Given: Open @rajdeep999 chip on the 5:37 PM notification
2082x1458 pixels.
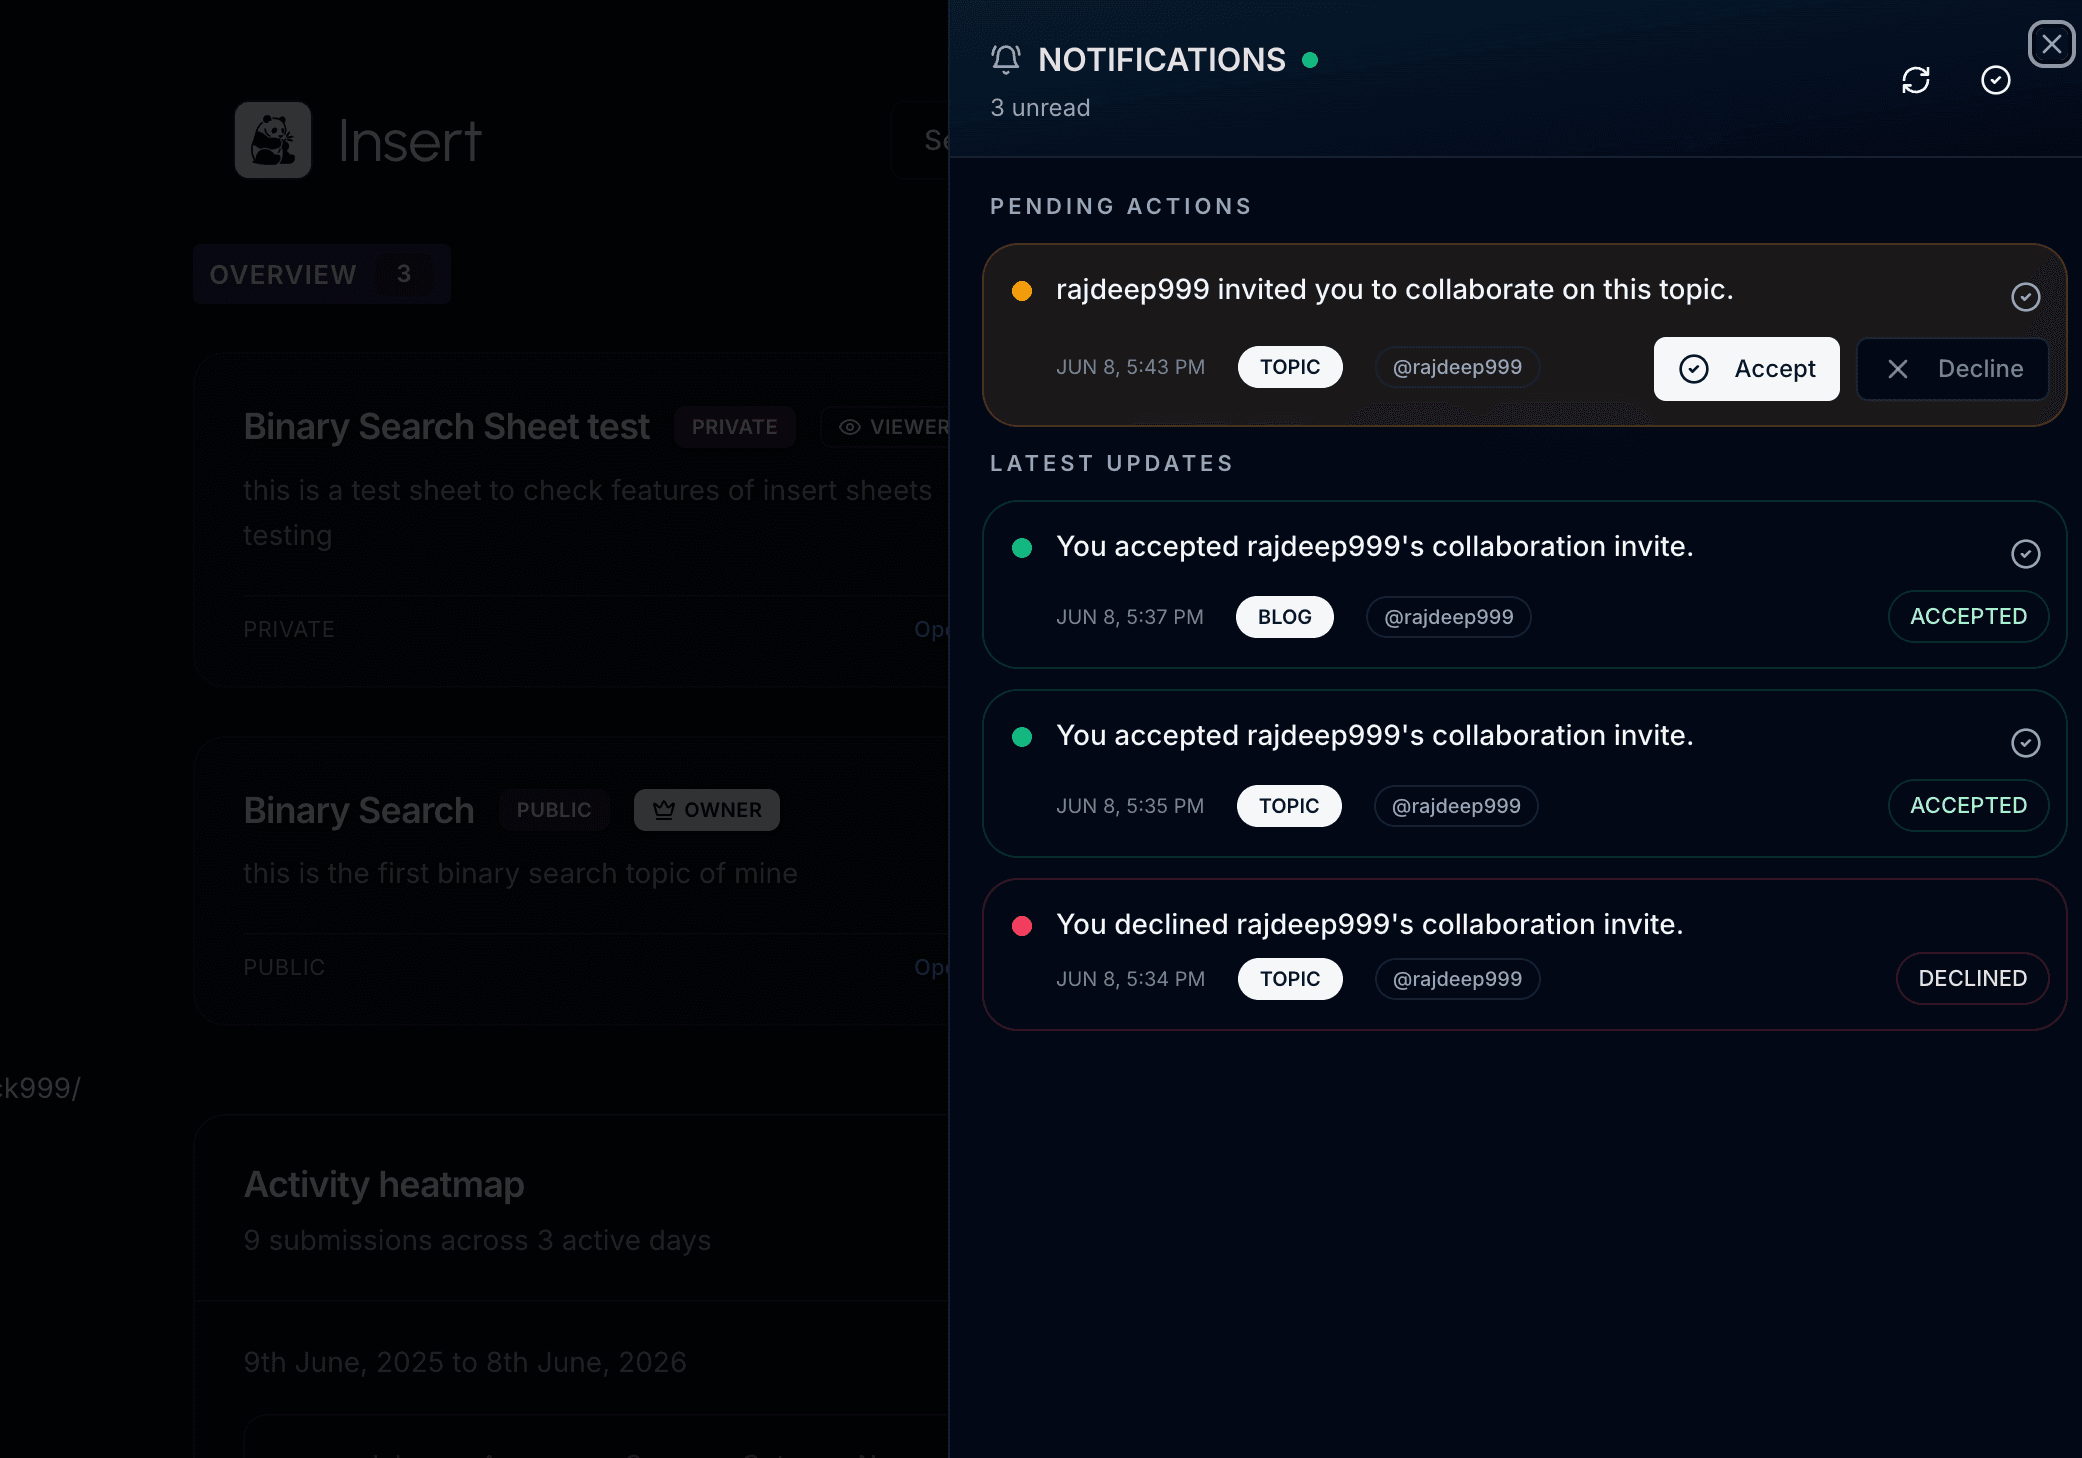Looking at the screenshot, I should pyautogui.click(x=1449, y=617).
